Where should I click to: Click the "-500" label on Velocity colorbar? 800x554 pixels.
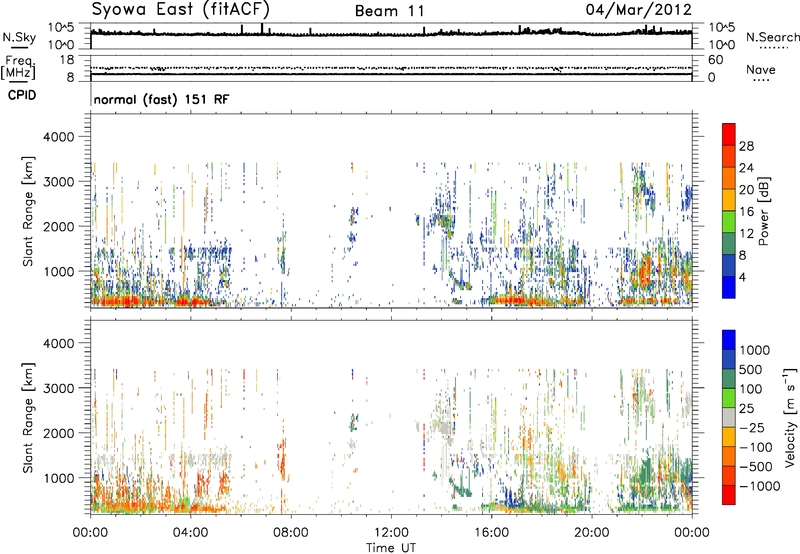(x=756, y=467)
